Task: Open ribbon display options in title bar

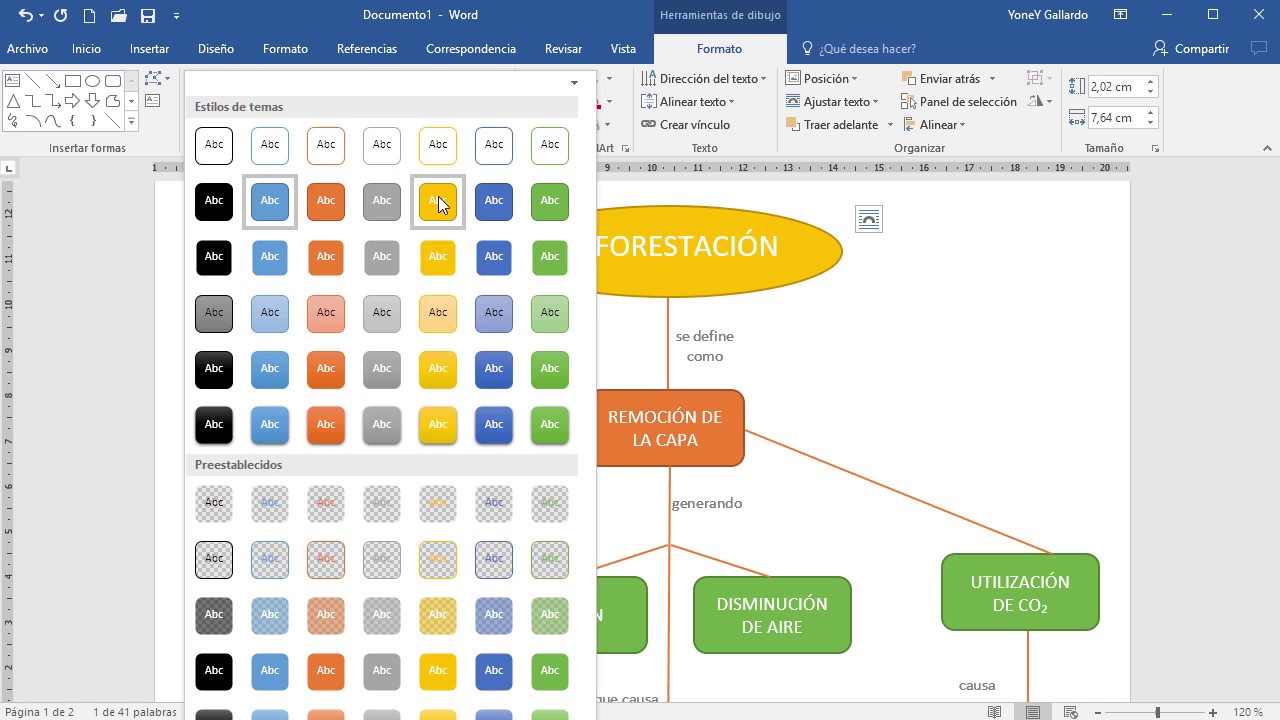Action: (1121, 15)
